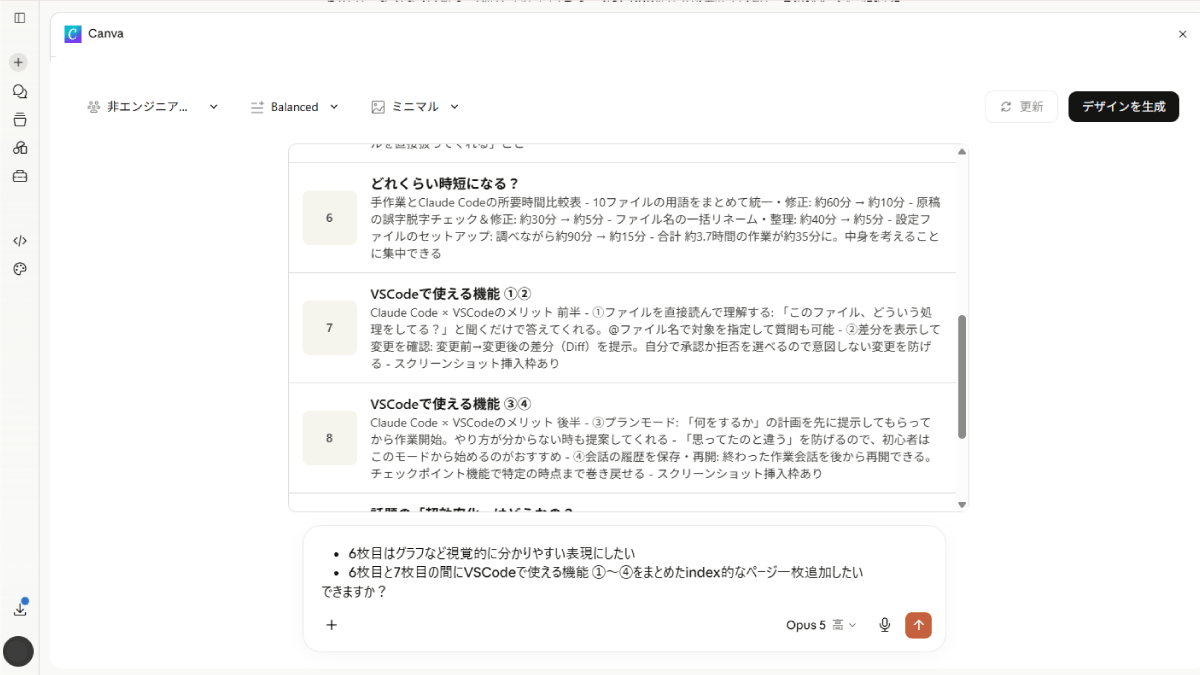
Task: Click the microphone voice input icon
Action: [x=885, y=625]
